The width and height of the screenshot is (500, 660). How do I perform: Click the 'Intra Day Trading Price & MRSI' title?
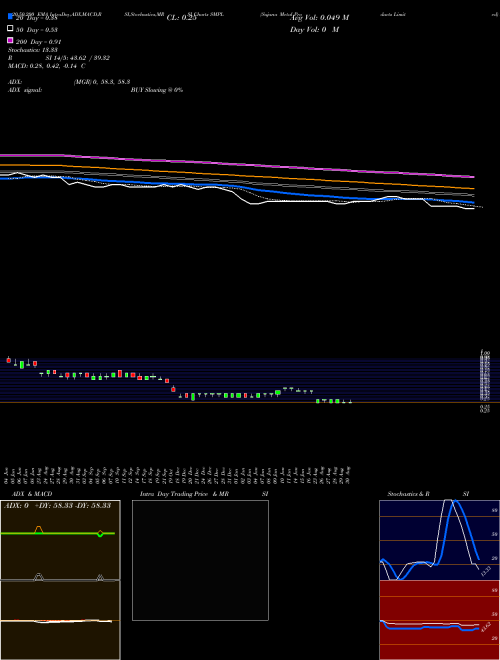[204, 494]
